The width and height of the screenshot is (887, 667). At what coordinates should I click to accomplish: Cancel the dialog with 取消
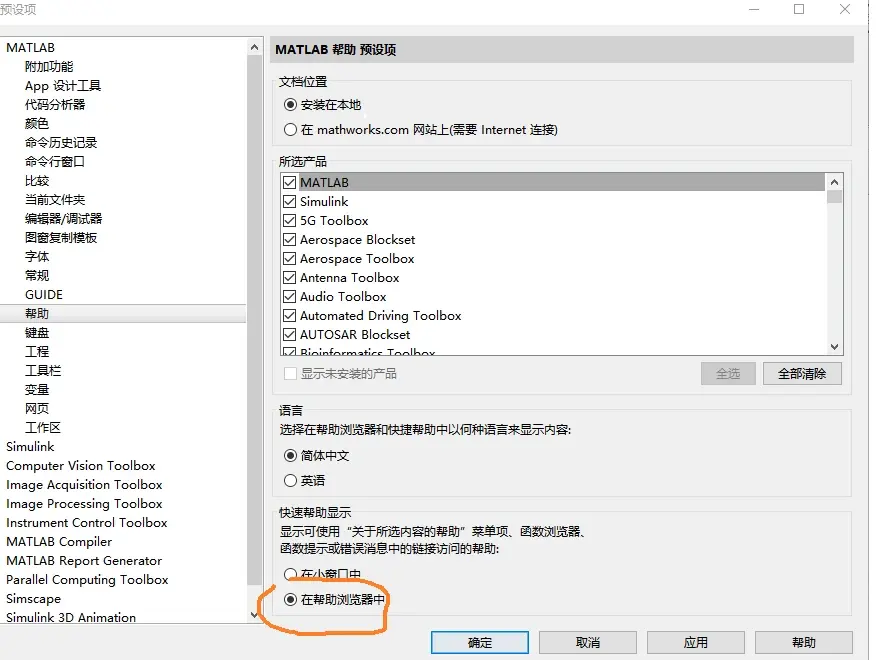point(588,643)
